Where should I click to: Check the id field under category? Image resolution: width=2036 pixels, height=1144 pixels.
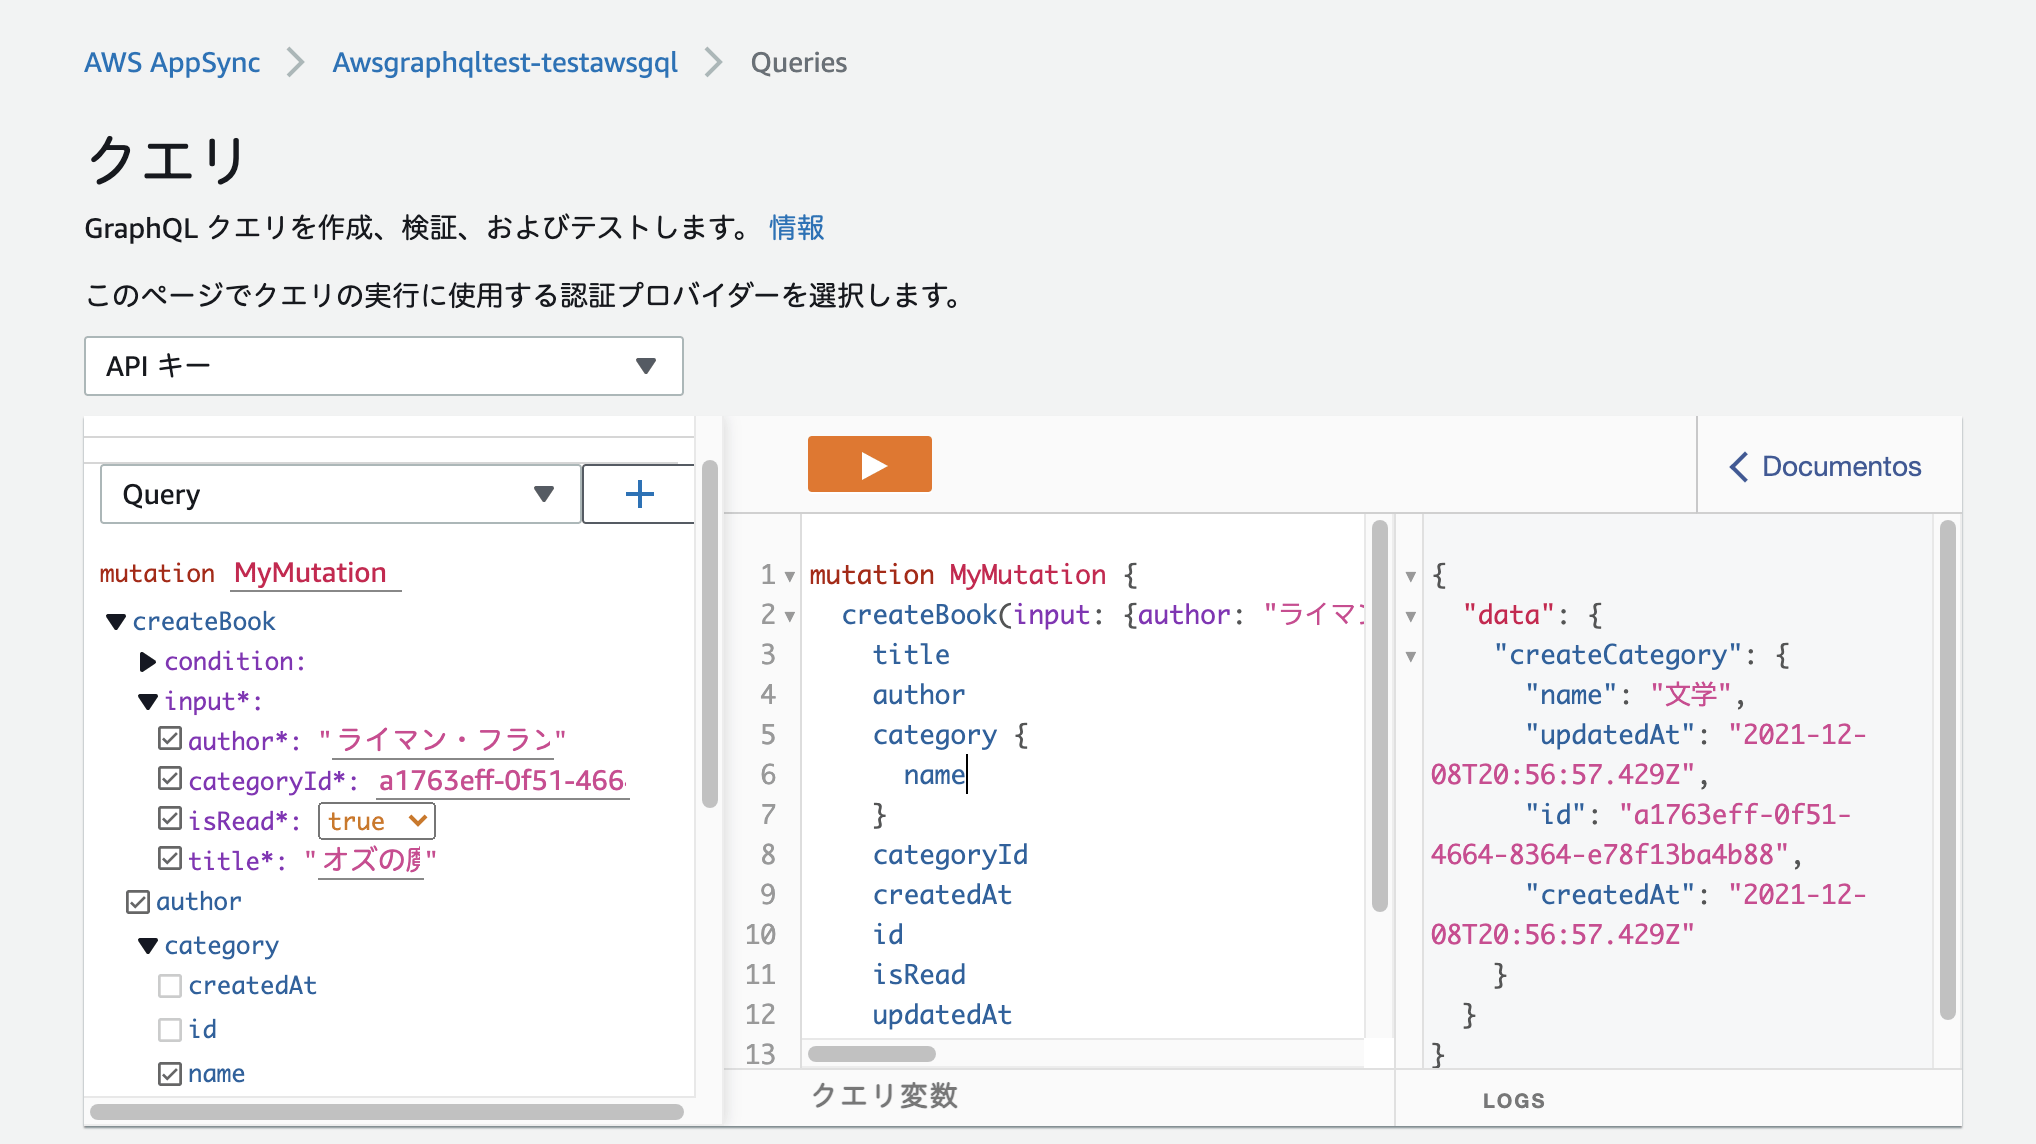click(x=170, y=1030)
